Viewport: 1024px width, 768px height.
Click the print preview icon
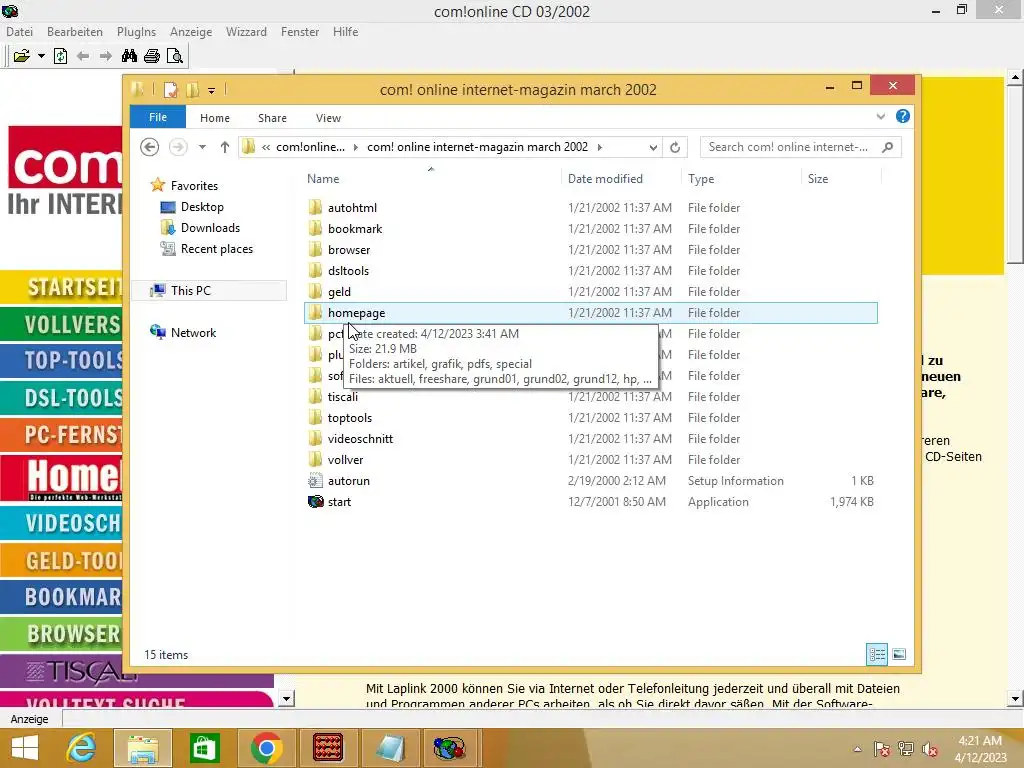click(174, 56)
